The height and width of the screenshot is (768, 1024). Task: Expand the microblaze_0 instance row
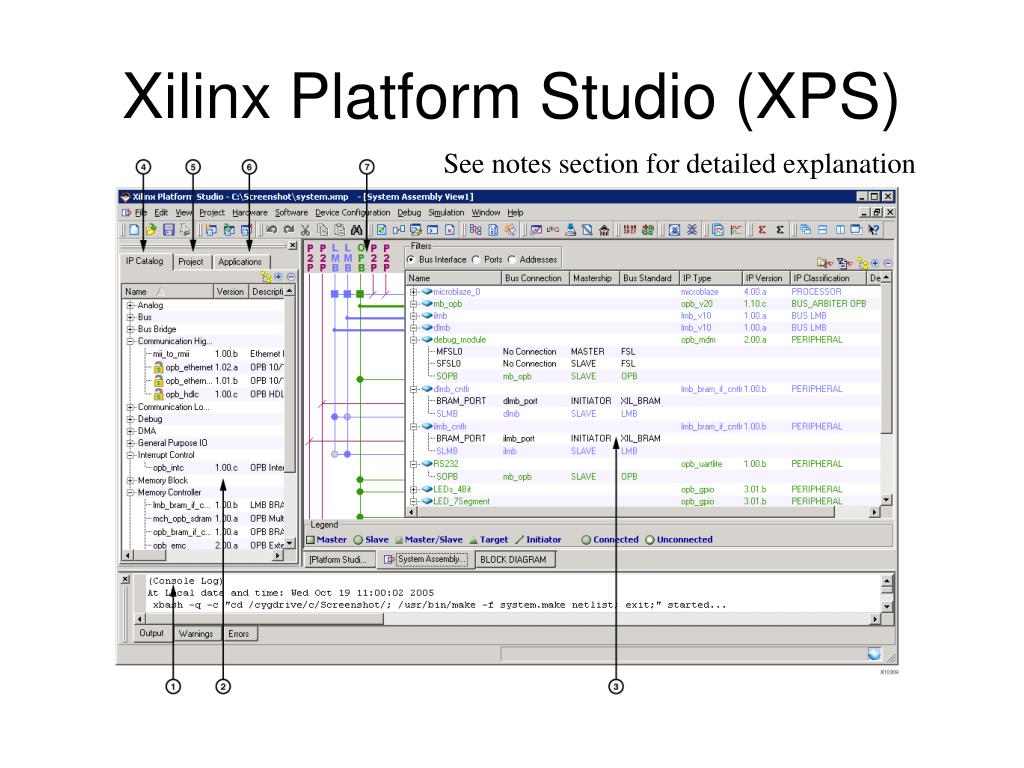pyautogui.click(x=413, y=292)
